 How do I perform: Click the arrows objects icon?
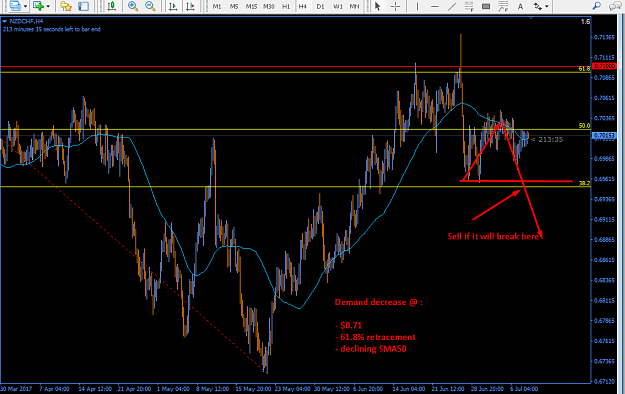pos(538,6)
